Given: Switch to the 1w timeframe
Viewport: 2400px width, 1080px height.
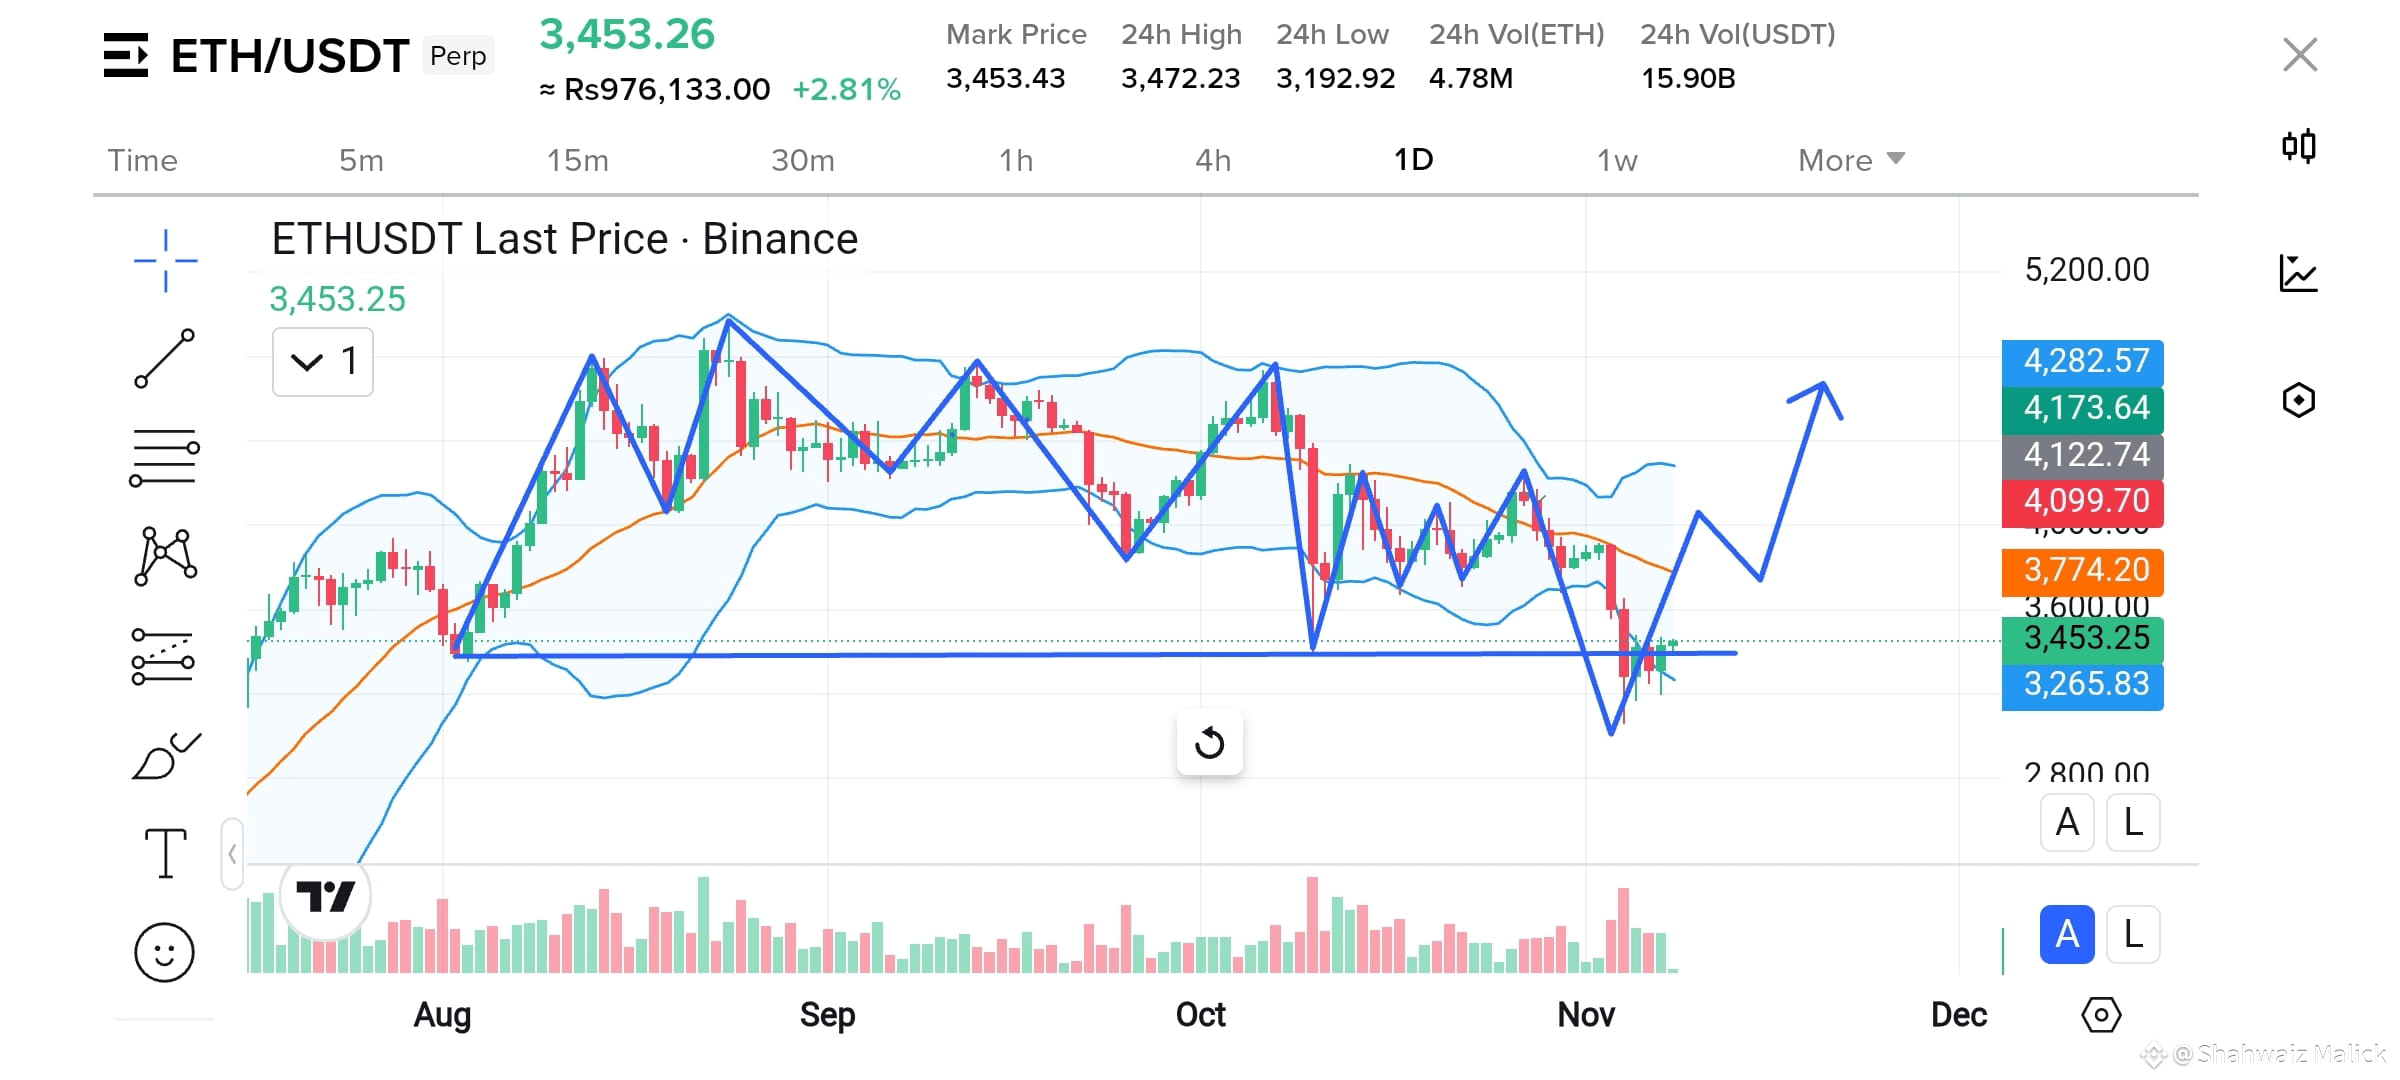Looking at the screenshot, I should pyautogui.click(x=1617, y=160).
